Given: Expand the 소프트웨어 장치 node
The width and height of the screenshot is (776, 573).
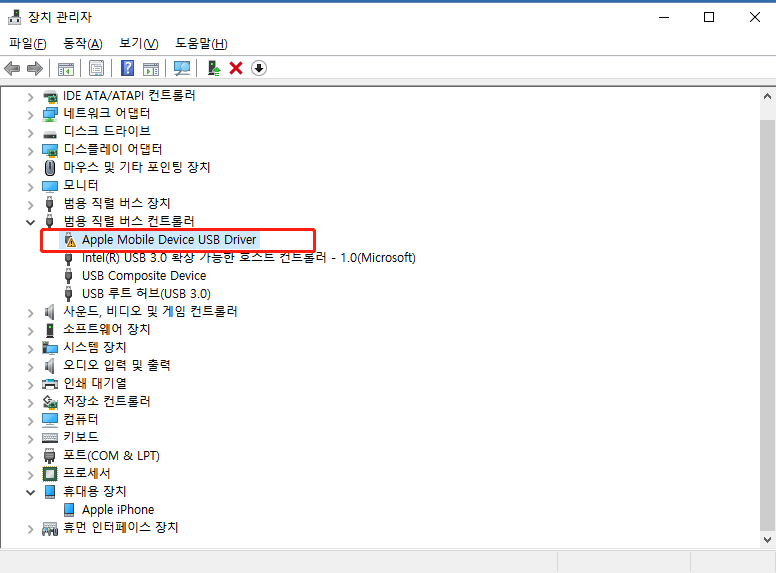Looking at the screenshot, I should click(x=31, y=331).
